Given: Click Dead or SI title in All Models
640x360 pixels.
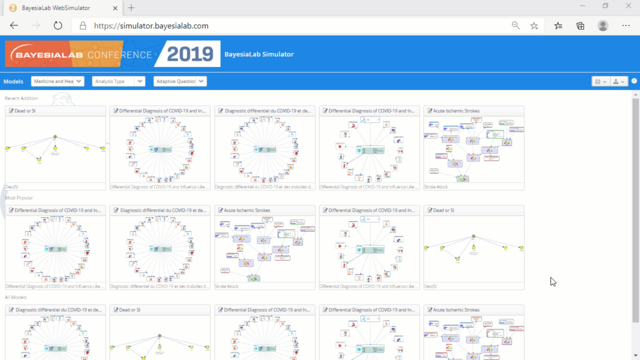Looking at the screenshot, I should [130, 310].
